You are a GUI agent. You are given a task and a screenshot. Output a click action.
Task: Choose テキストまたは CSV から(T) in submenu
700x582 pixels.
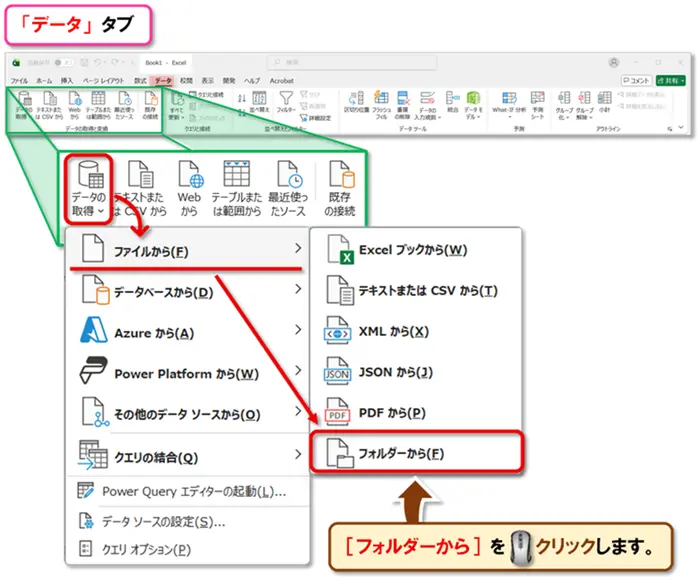[x=416, y=291]
